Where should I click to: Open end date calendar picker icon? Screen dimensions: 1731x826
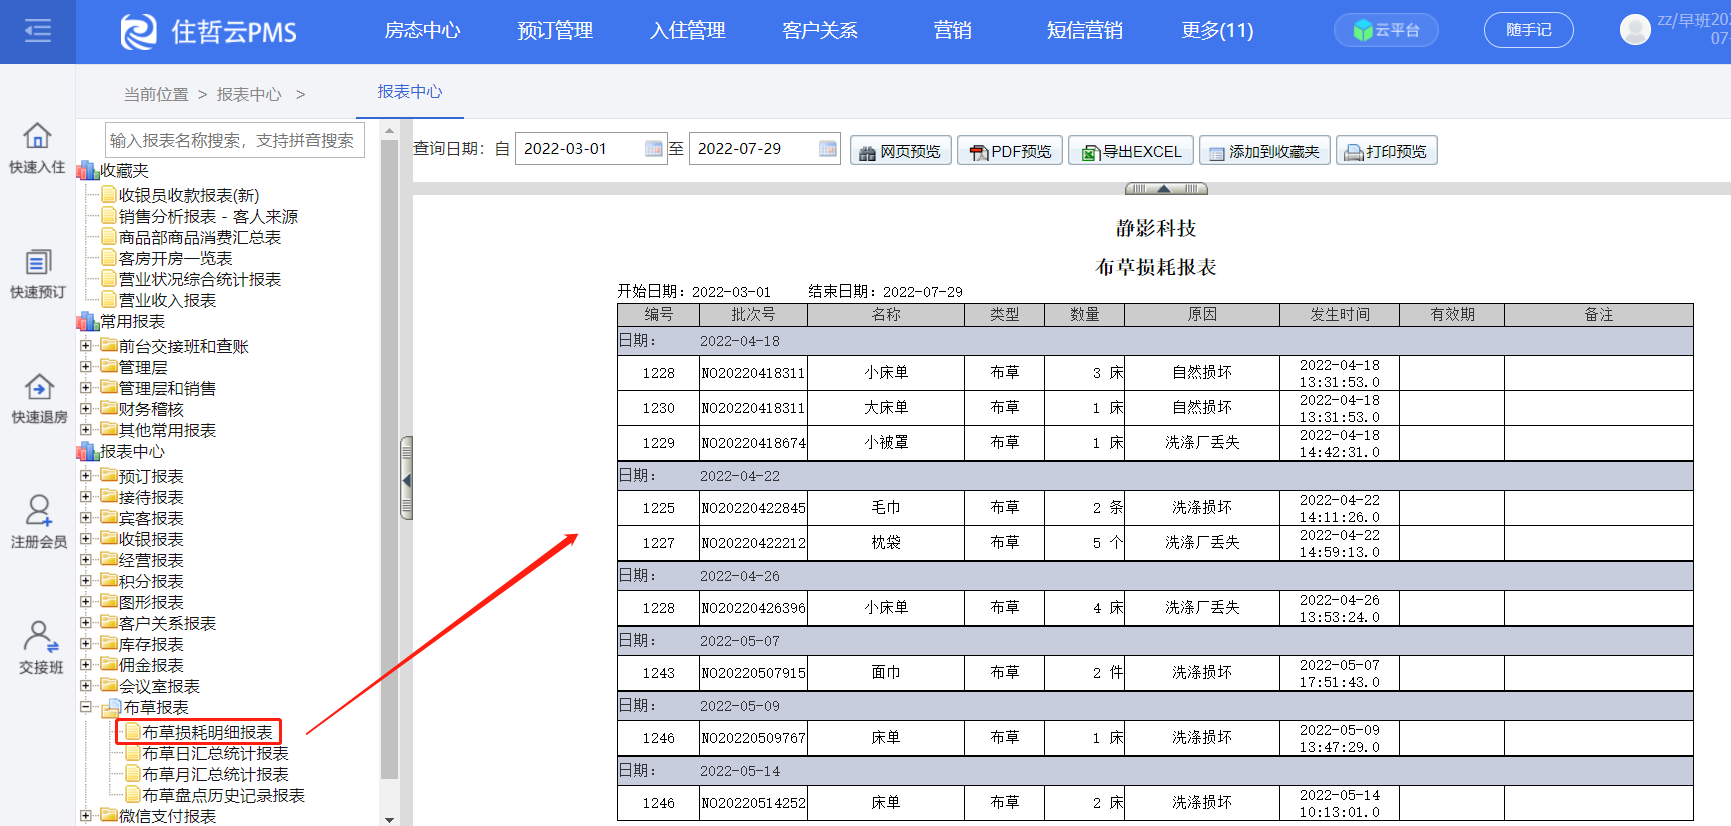click(x=828, y=149)
